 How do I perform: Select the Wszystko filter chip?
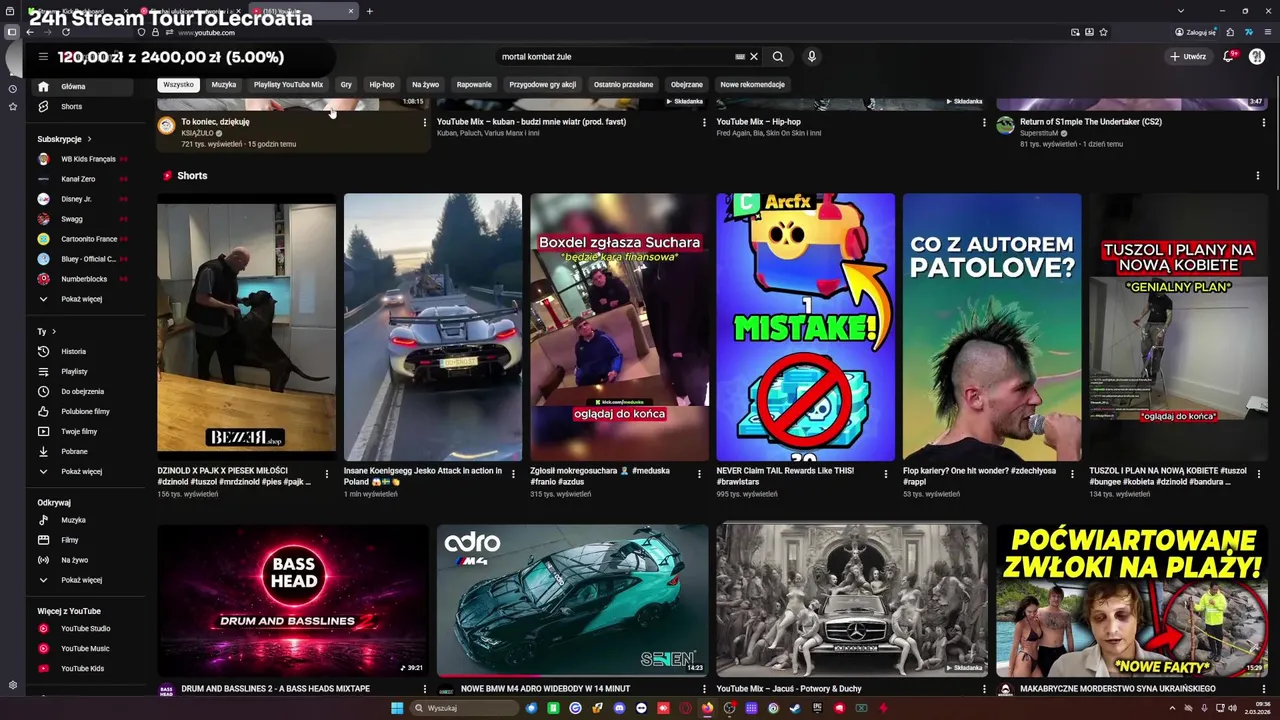(178, 85)
